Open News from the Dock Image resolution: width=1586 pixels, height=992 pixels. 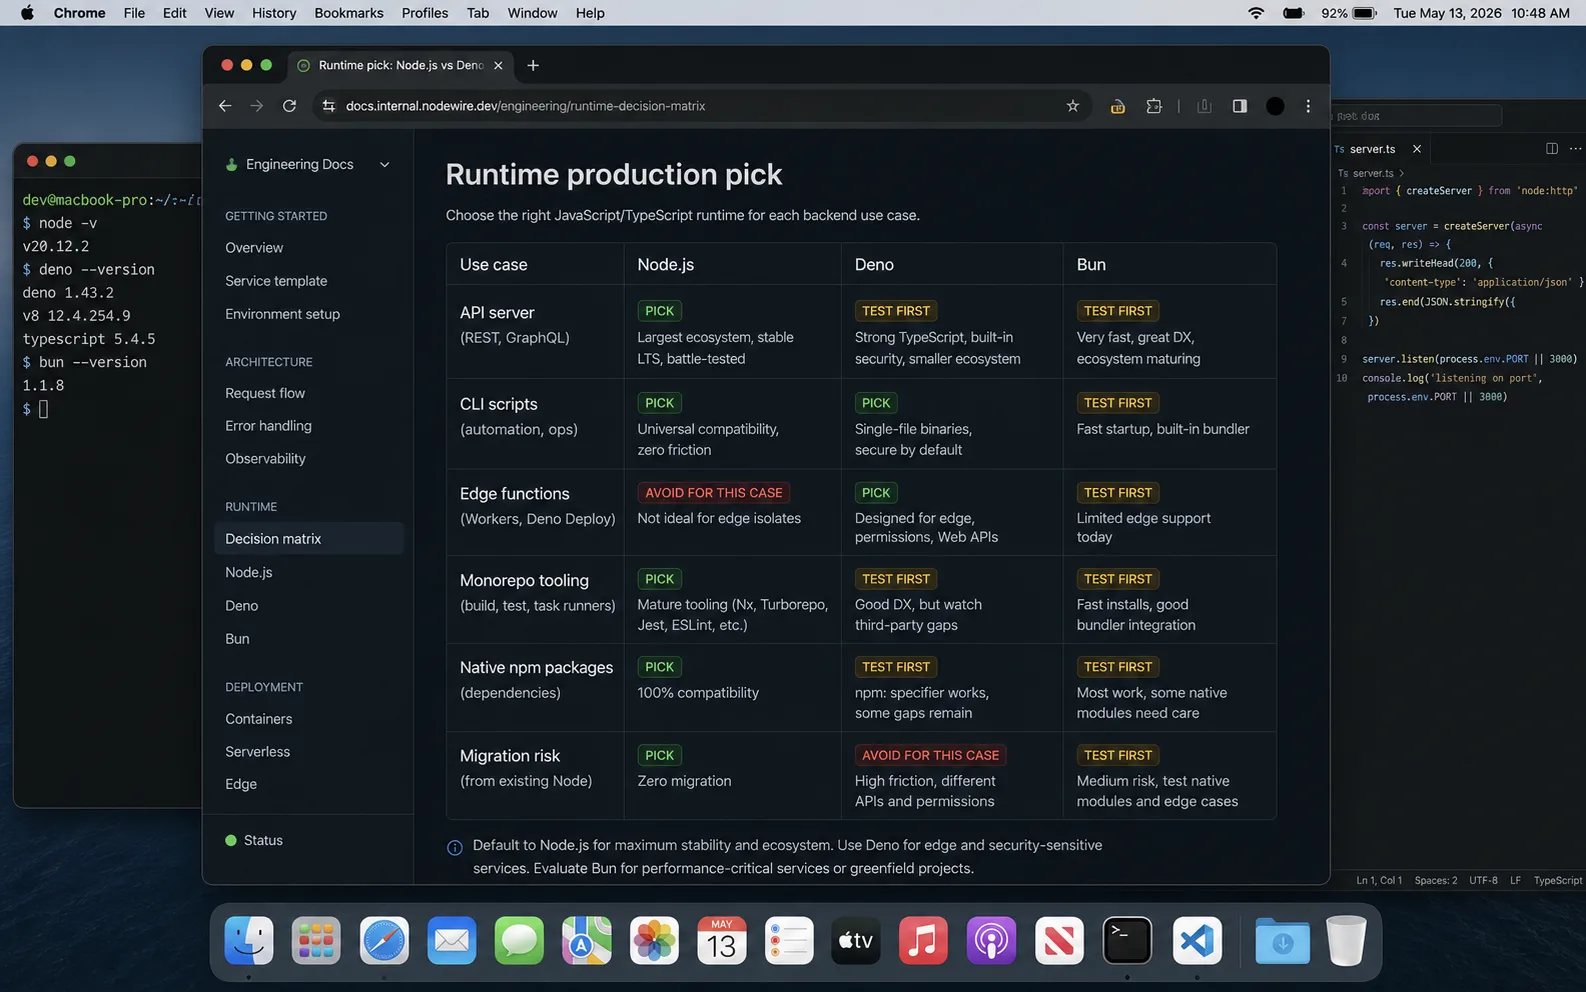1059,940
